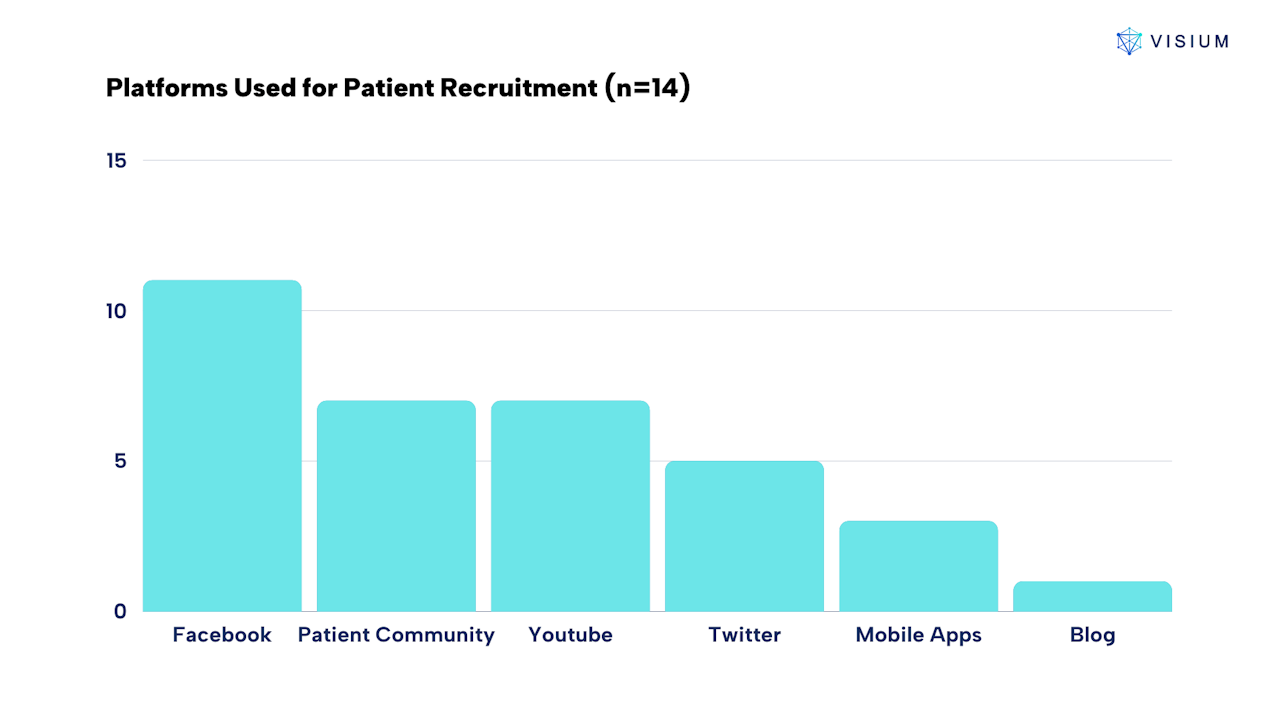
Task: Click the Patient Community axis label
Action: tap(396, 635)
